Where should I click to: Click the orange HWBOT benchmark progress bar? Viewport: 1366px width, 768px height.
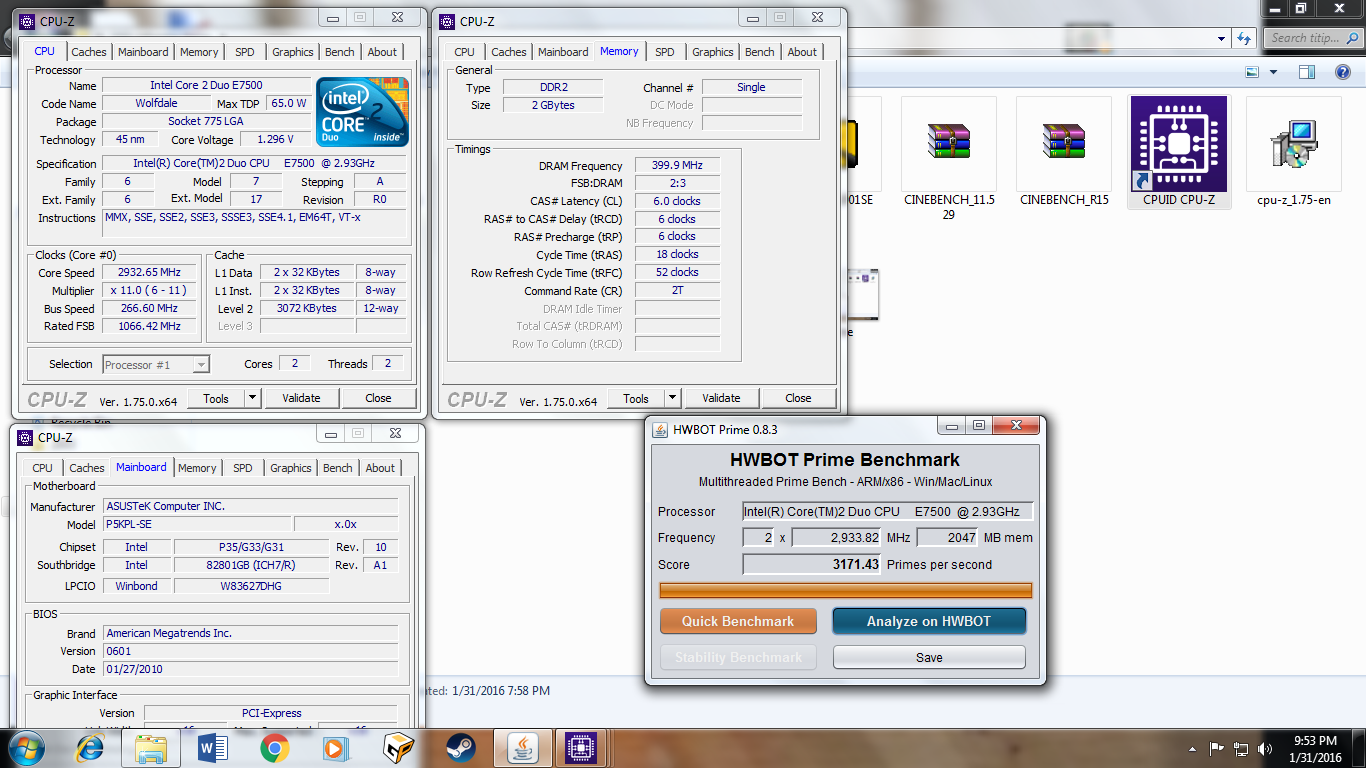[846, 591]
